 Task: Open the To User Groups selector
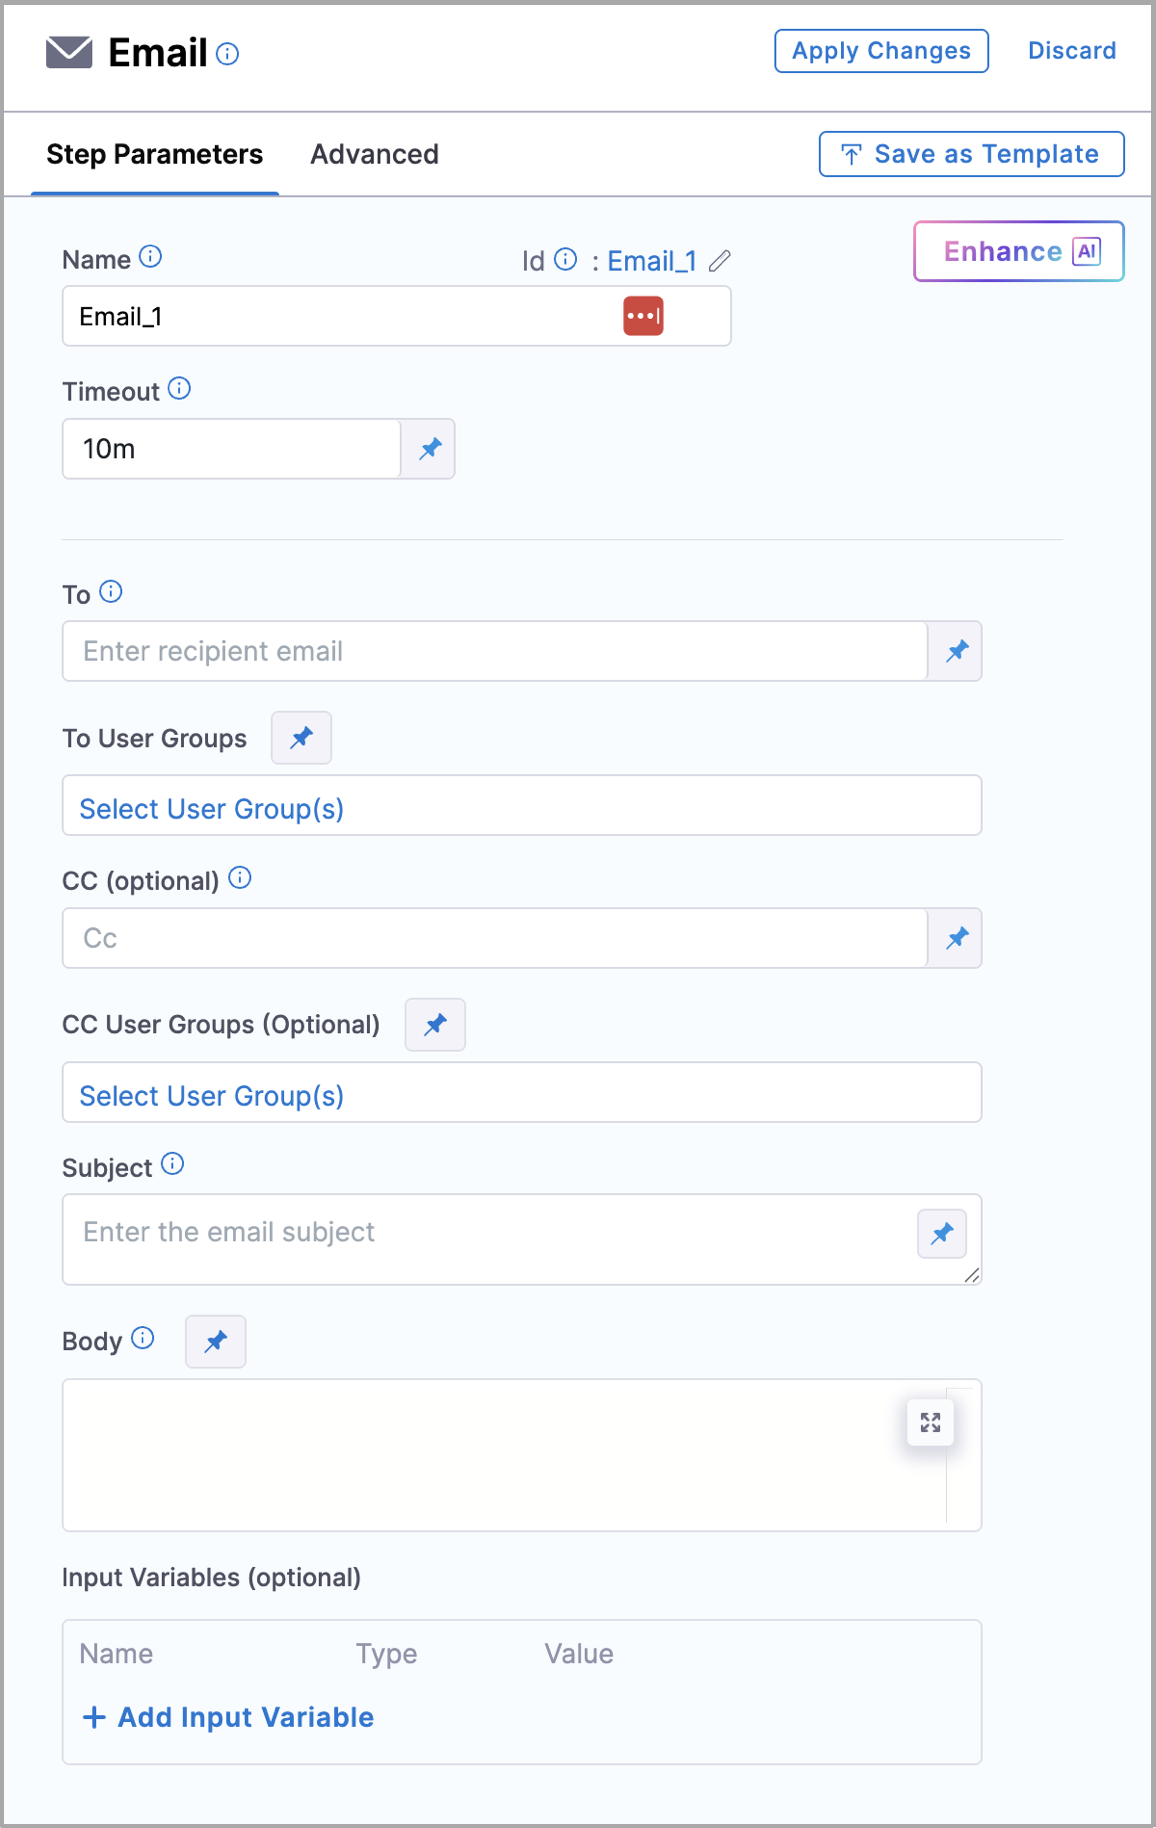pyautogui.click(x=521, y=806)
